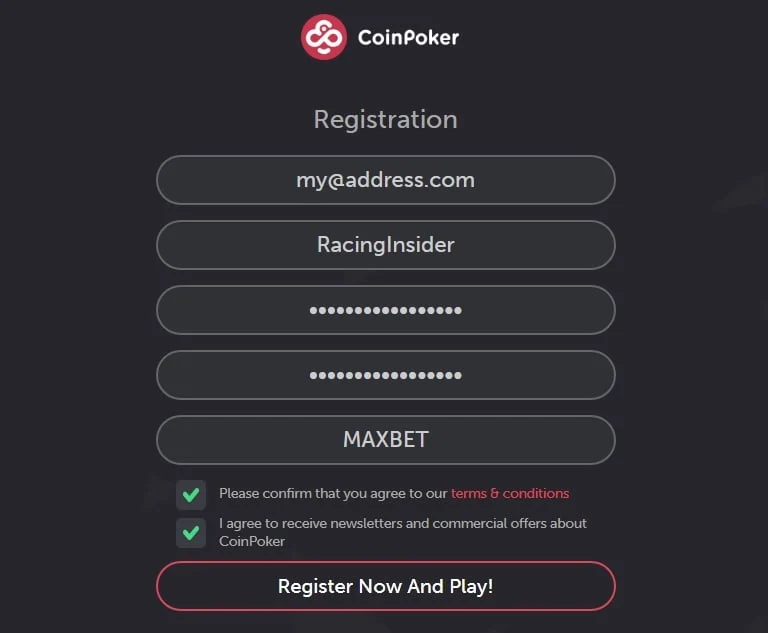The height and width of the screenshot is (633, 768).
Task: Click the Registration heading
Action: point(385,120)
